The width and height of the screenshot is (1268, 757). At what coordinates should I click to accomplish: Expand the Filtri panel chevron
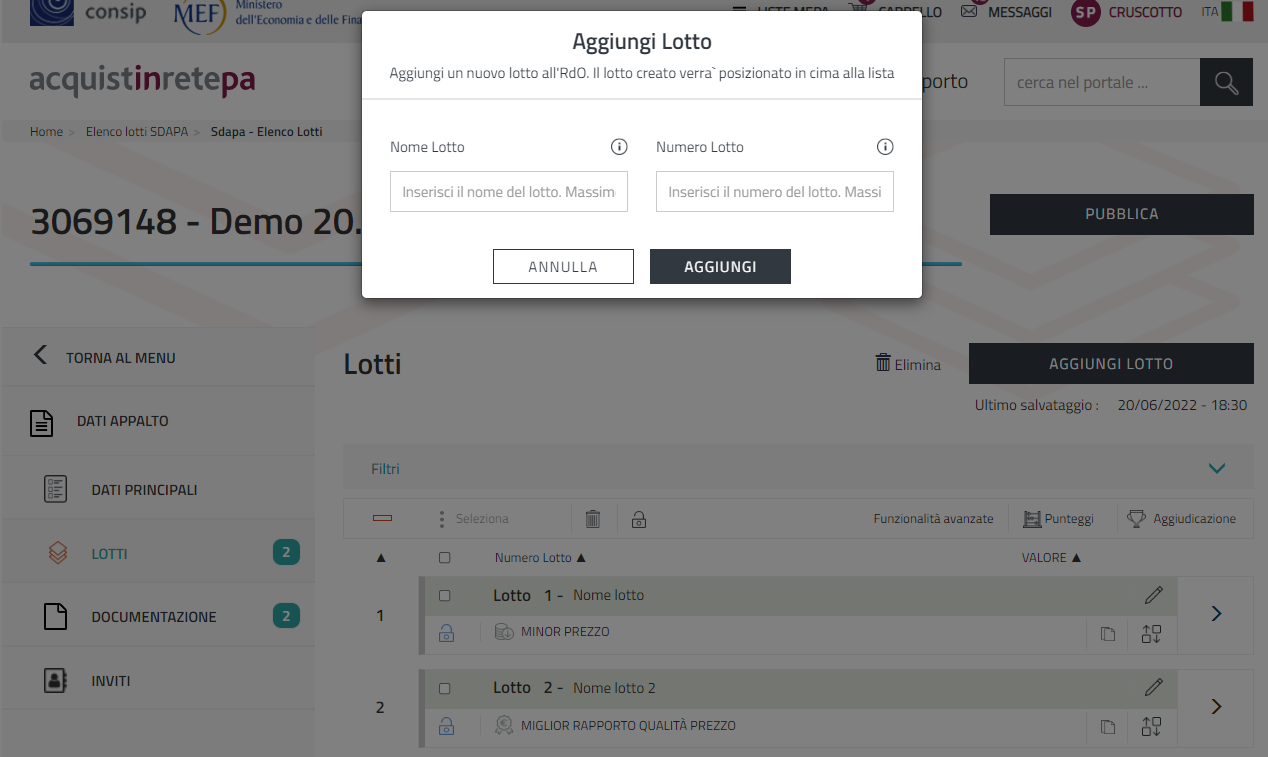[x=1217, y=468]
